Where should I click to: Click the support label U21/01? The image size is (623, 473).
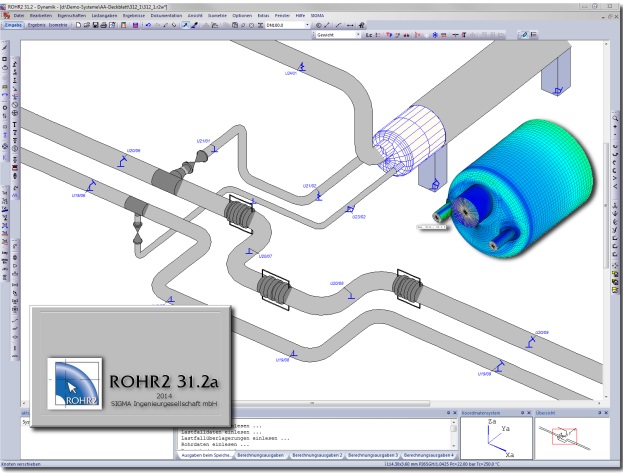[x=203, y=141]
